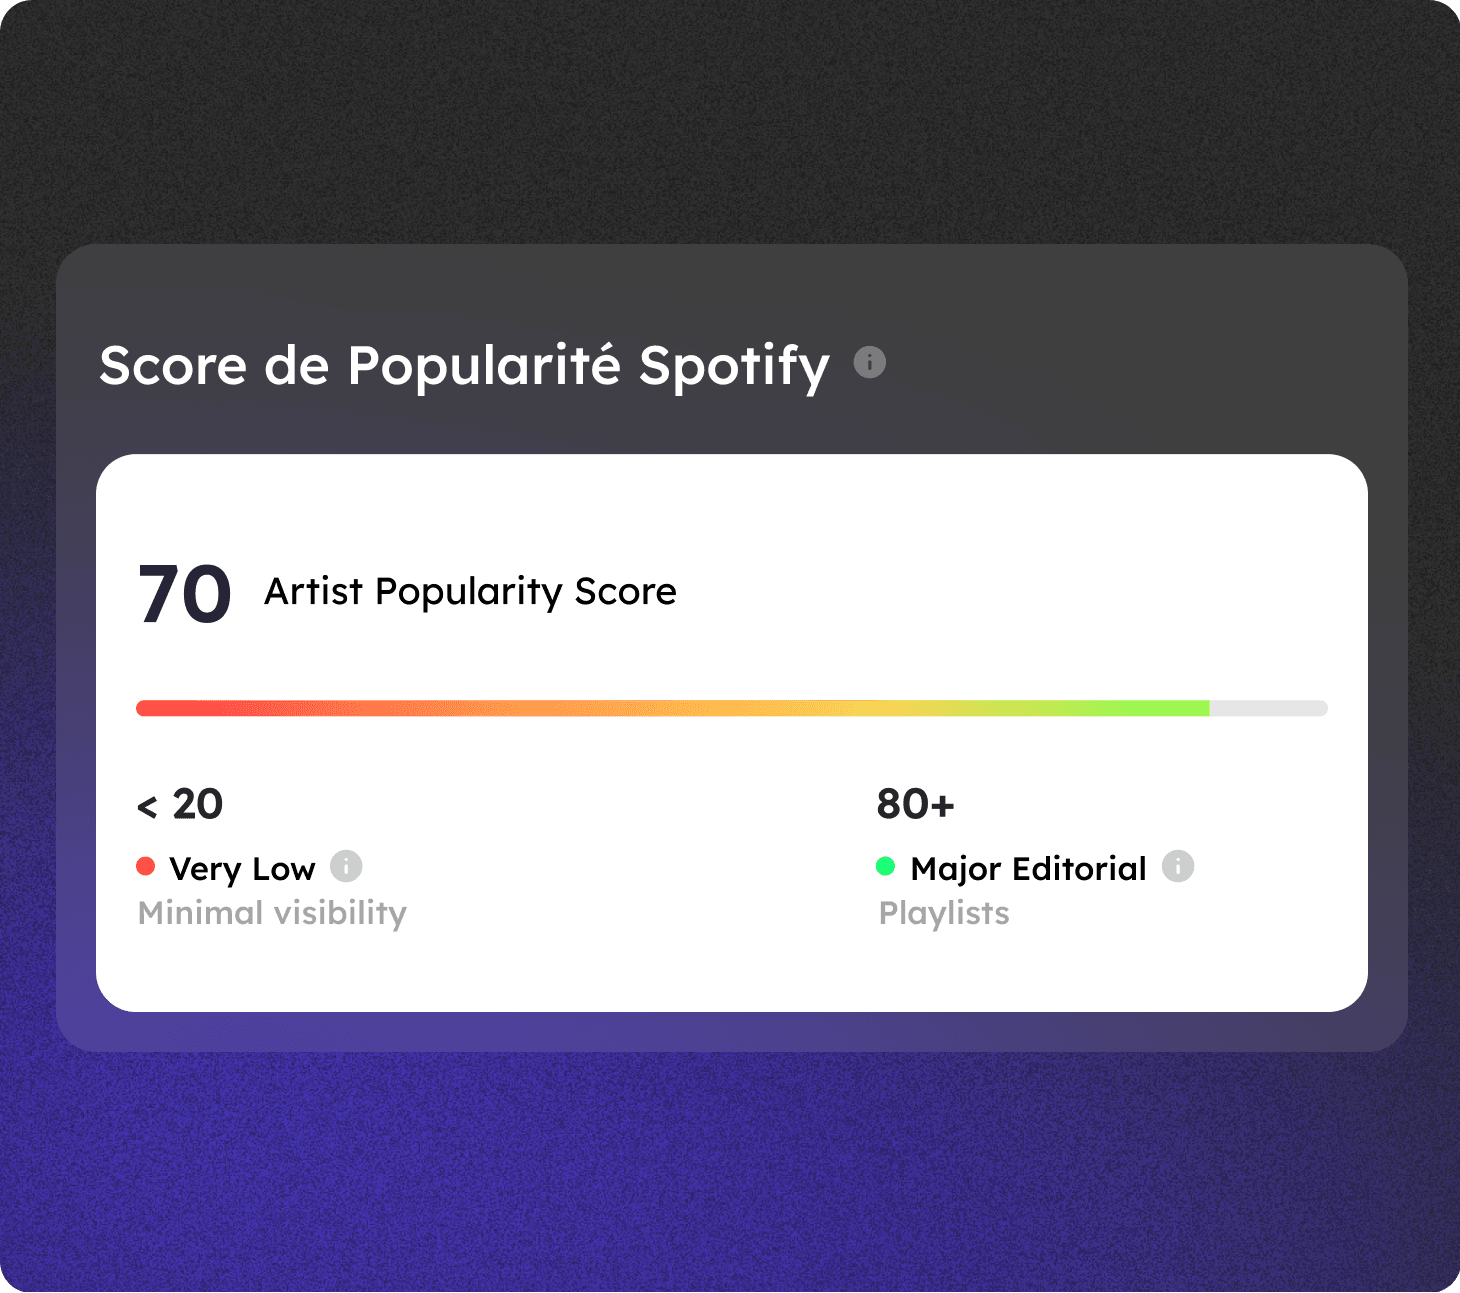1460x1293 pixels.
Task: Click the Playlists description text
Action: 944,913
